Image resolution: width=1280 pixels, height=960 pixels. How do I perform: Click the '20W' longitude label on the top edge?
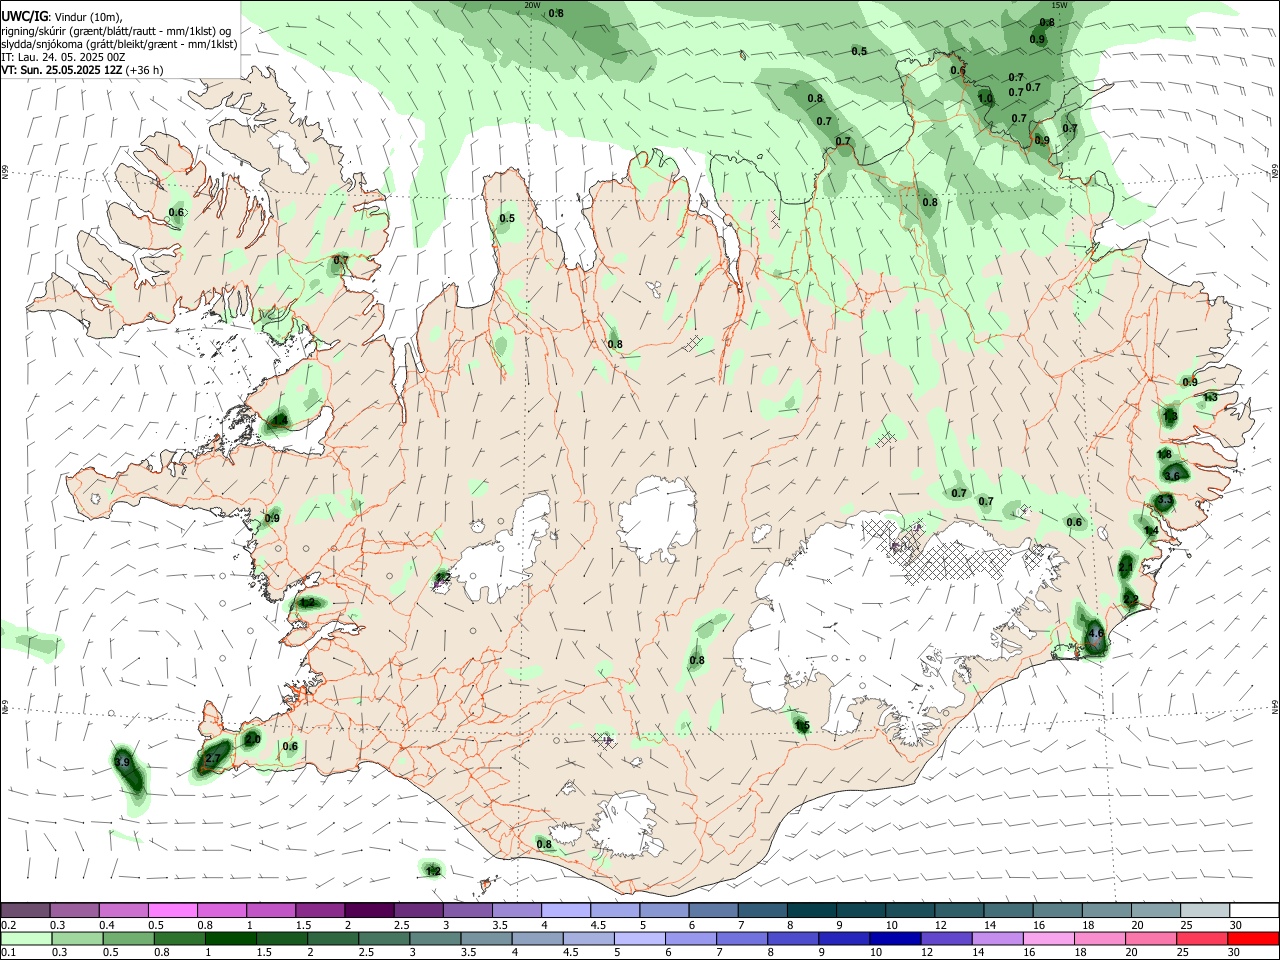[x=533, y=5]
